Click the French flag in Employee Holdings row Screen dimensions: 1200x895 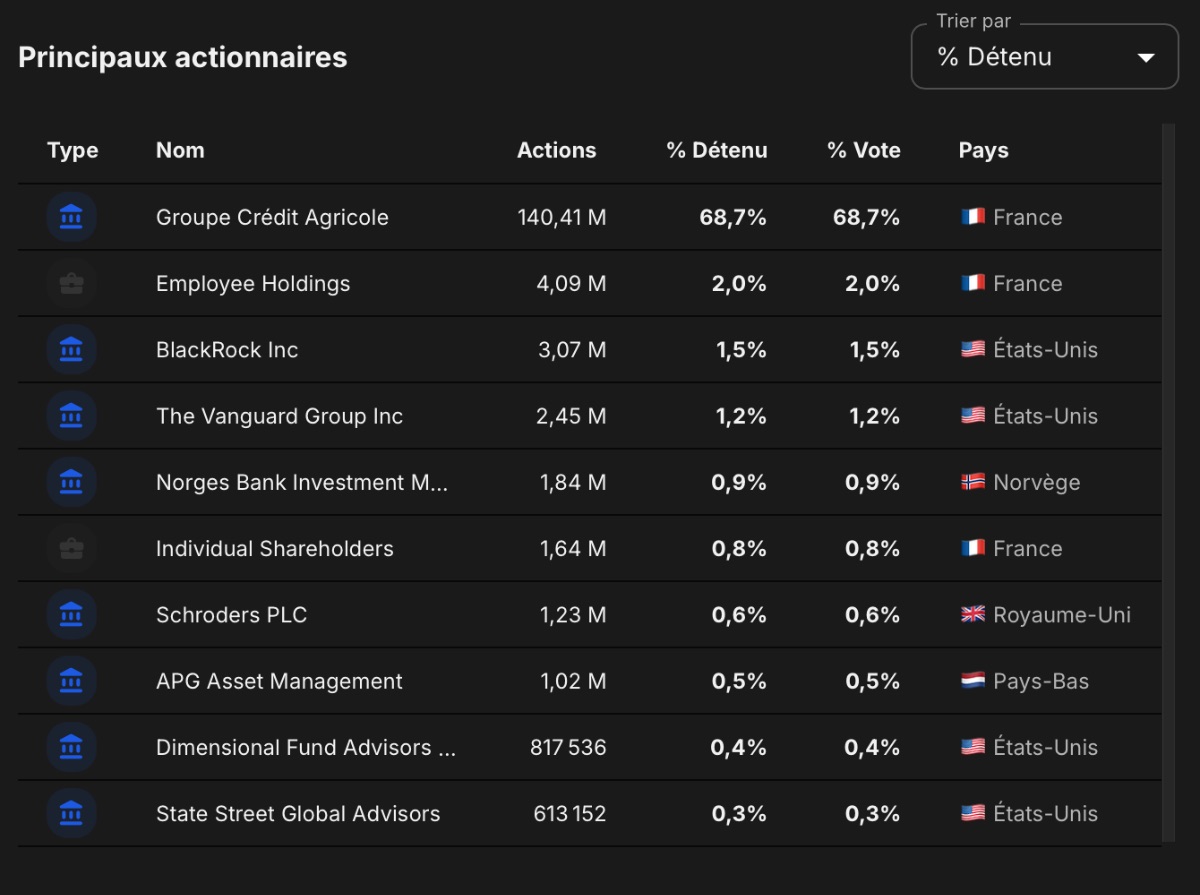[973, 284]
